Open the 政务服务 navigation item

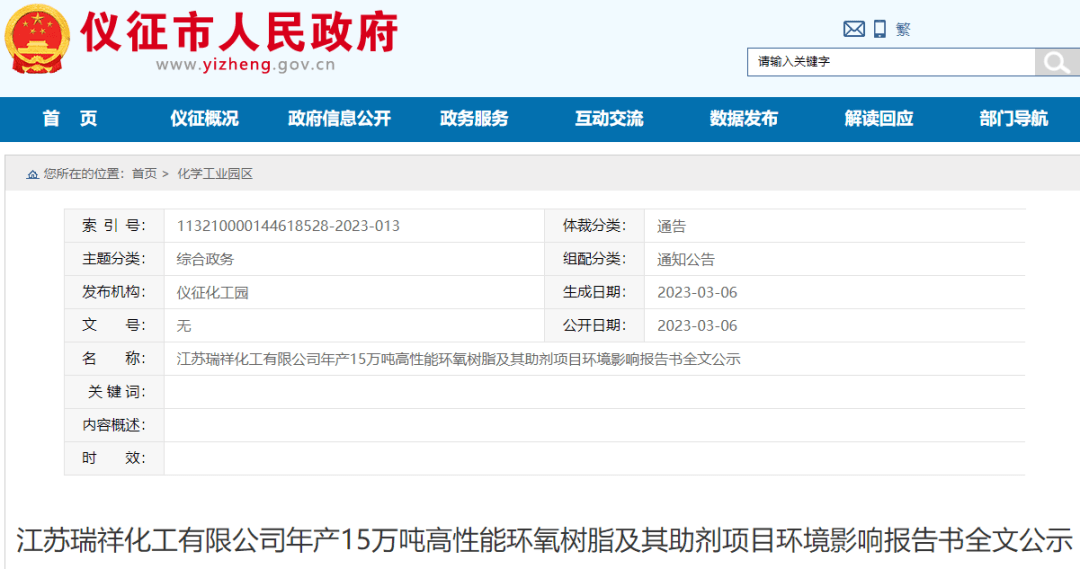(x=474, y=118)
